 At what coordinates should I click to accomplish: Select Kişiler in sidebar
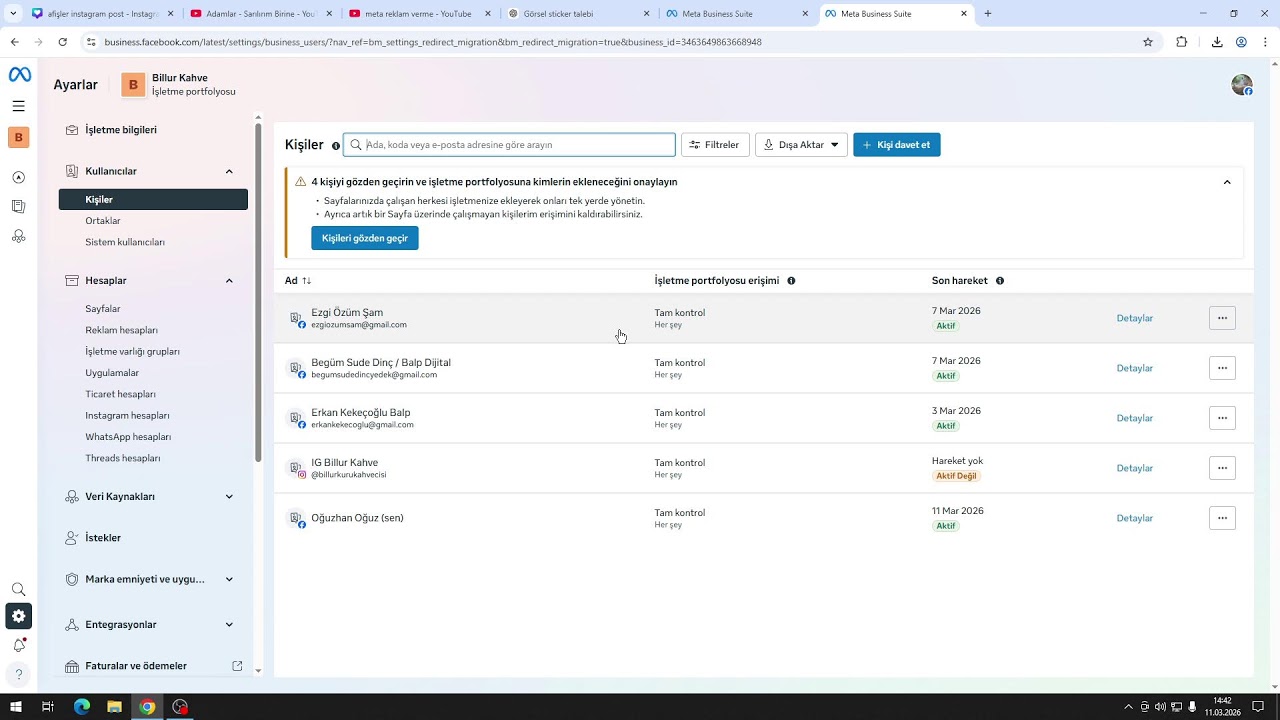(153, 200)
